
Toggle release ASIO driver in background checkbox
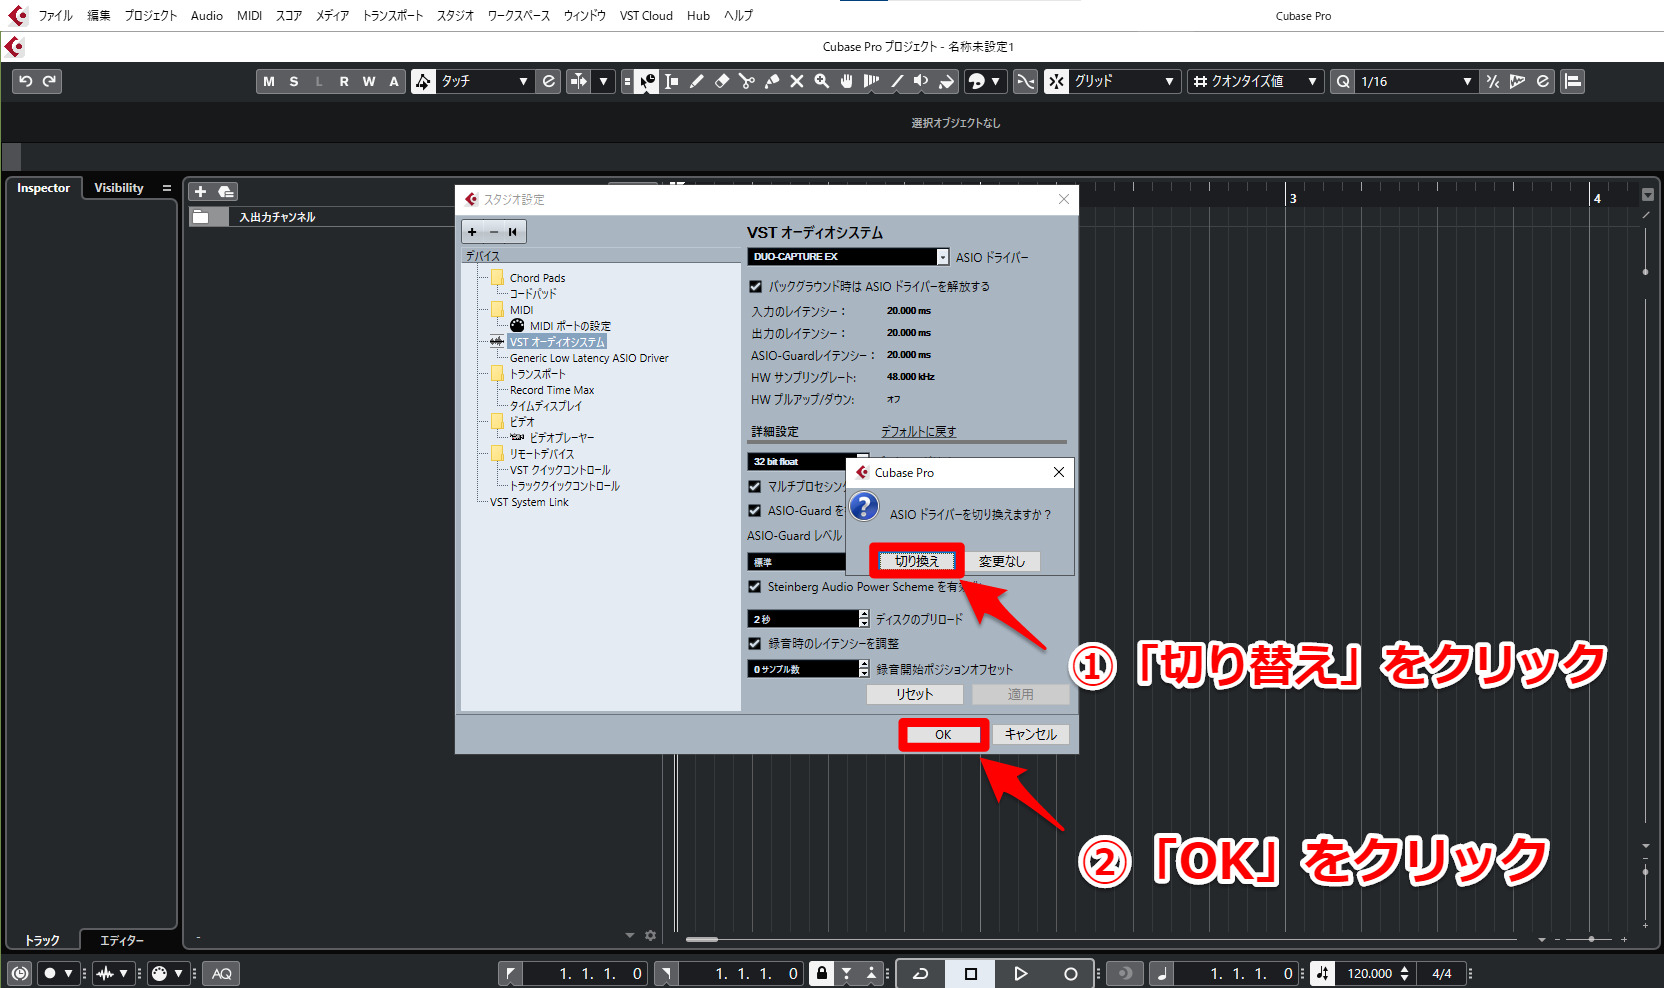tap(755, 286)
